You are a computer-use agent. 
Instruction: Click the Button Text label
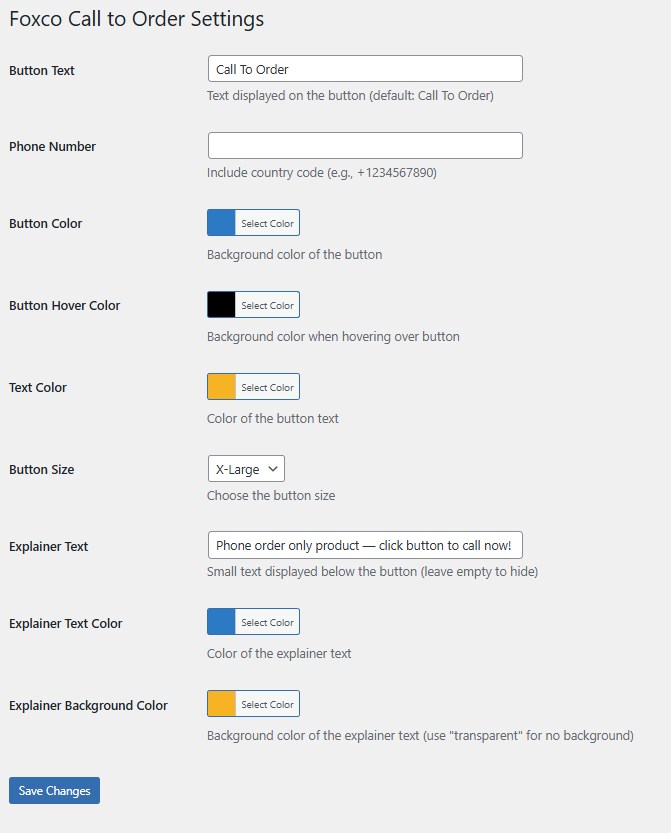click(x=42, y=71)
